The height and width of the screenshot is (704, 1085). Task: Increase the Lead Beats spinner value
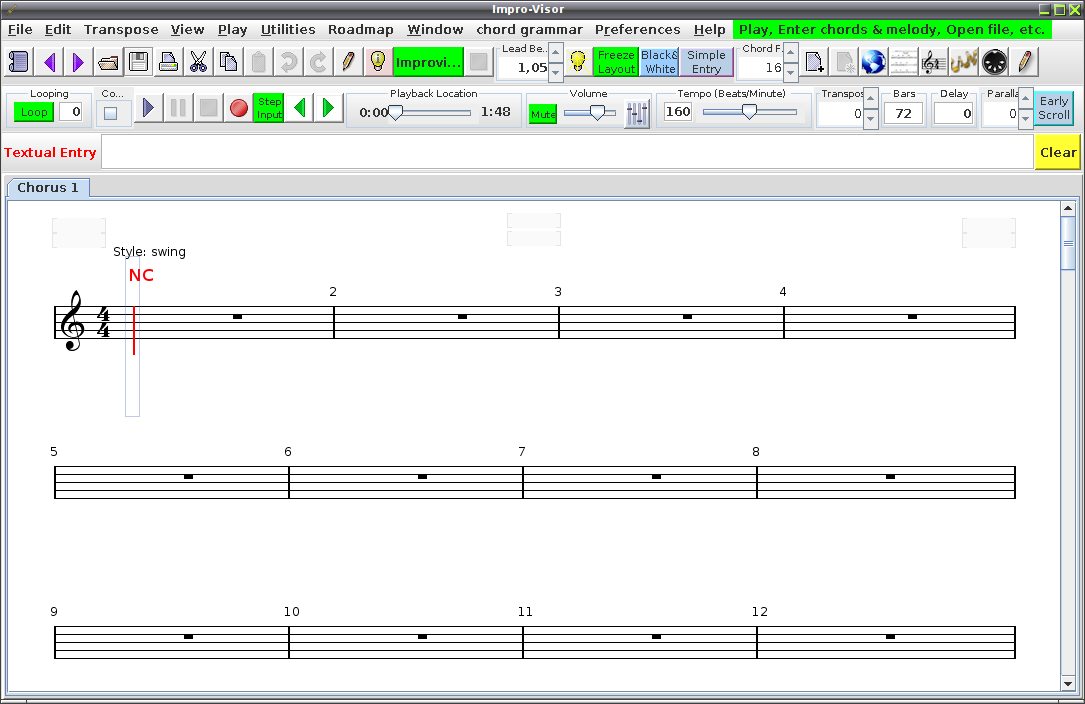(x=556, y=52)
